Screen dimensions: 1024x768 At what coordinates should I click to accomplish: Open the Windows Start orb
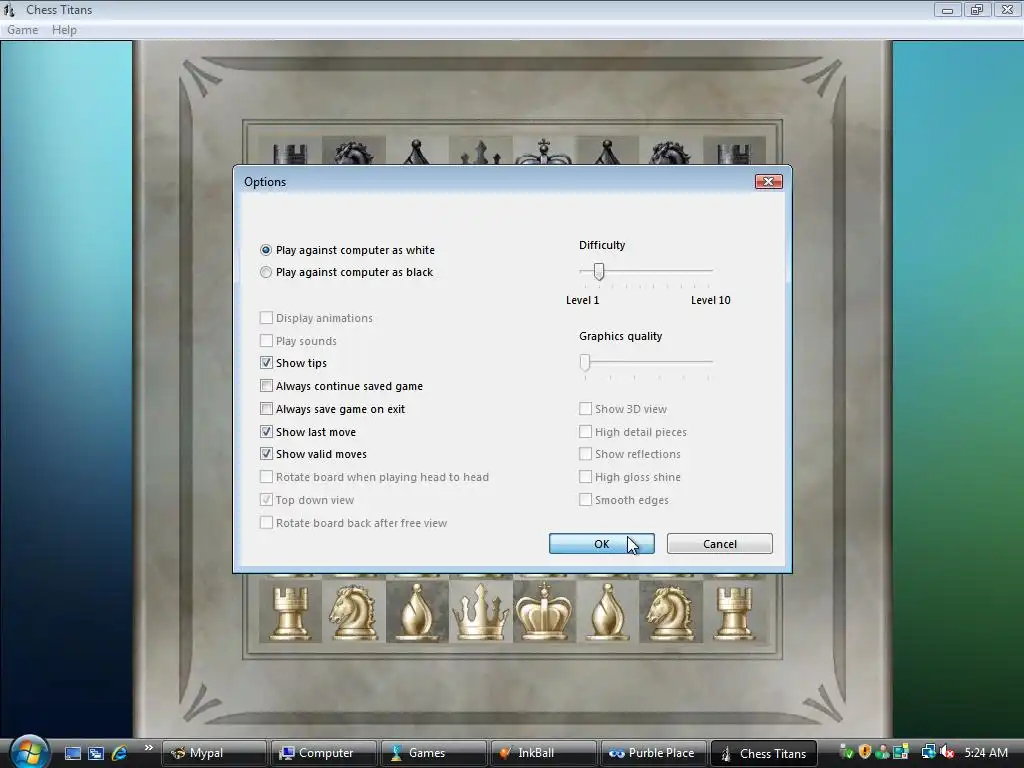click(x=29, y=752)
